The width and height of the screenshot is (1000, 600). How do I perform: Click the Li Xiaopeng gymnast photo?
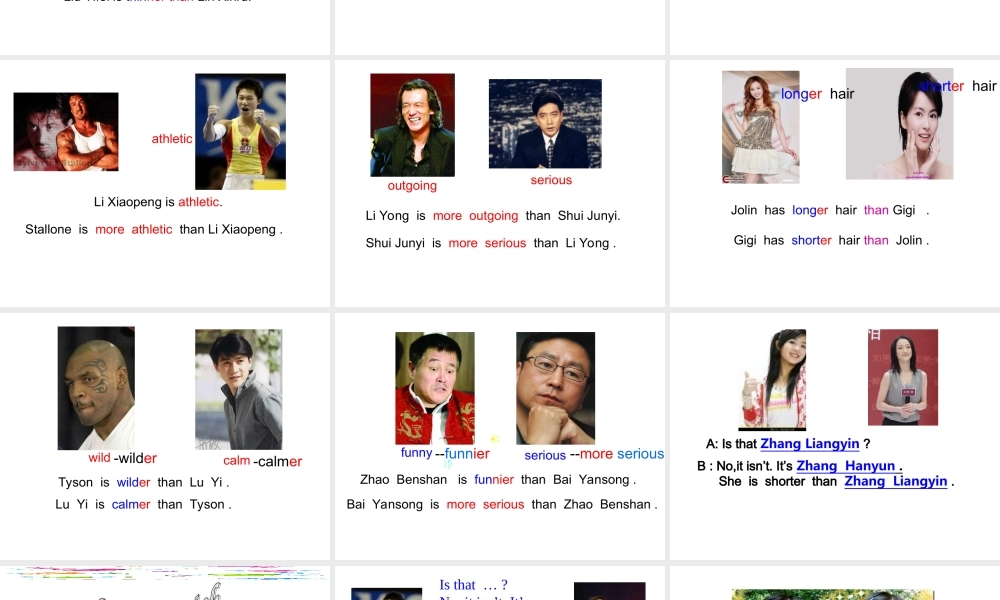(x=240, y=131)
